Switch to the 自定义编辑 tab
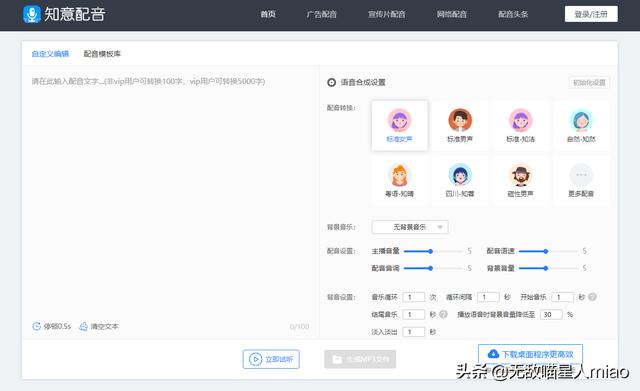The height and width of the screenshot is (391, 640). click(x=50, y=54)
